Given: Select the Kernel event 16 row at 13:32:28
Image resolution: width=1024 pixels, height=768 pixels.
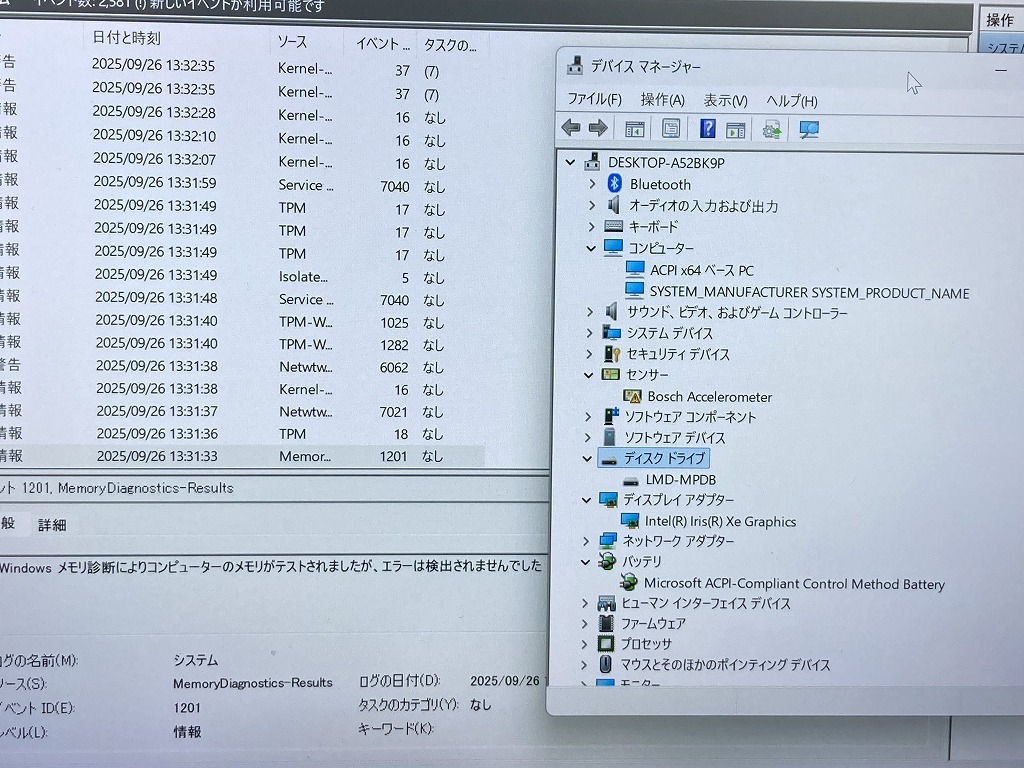Looking at the screenshot, I should tap(242, 116).
